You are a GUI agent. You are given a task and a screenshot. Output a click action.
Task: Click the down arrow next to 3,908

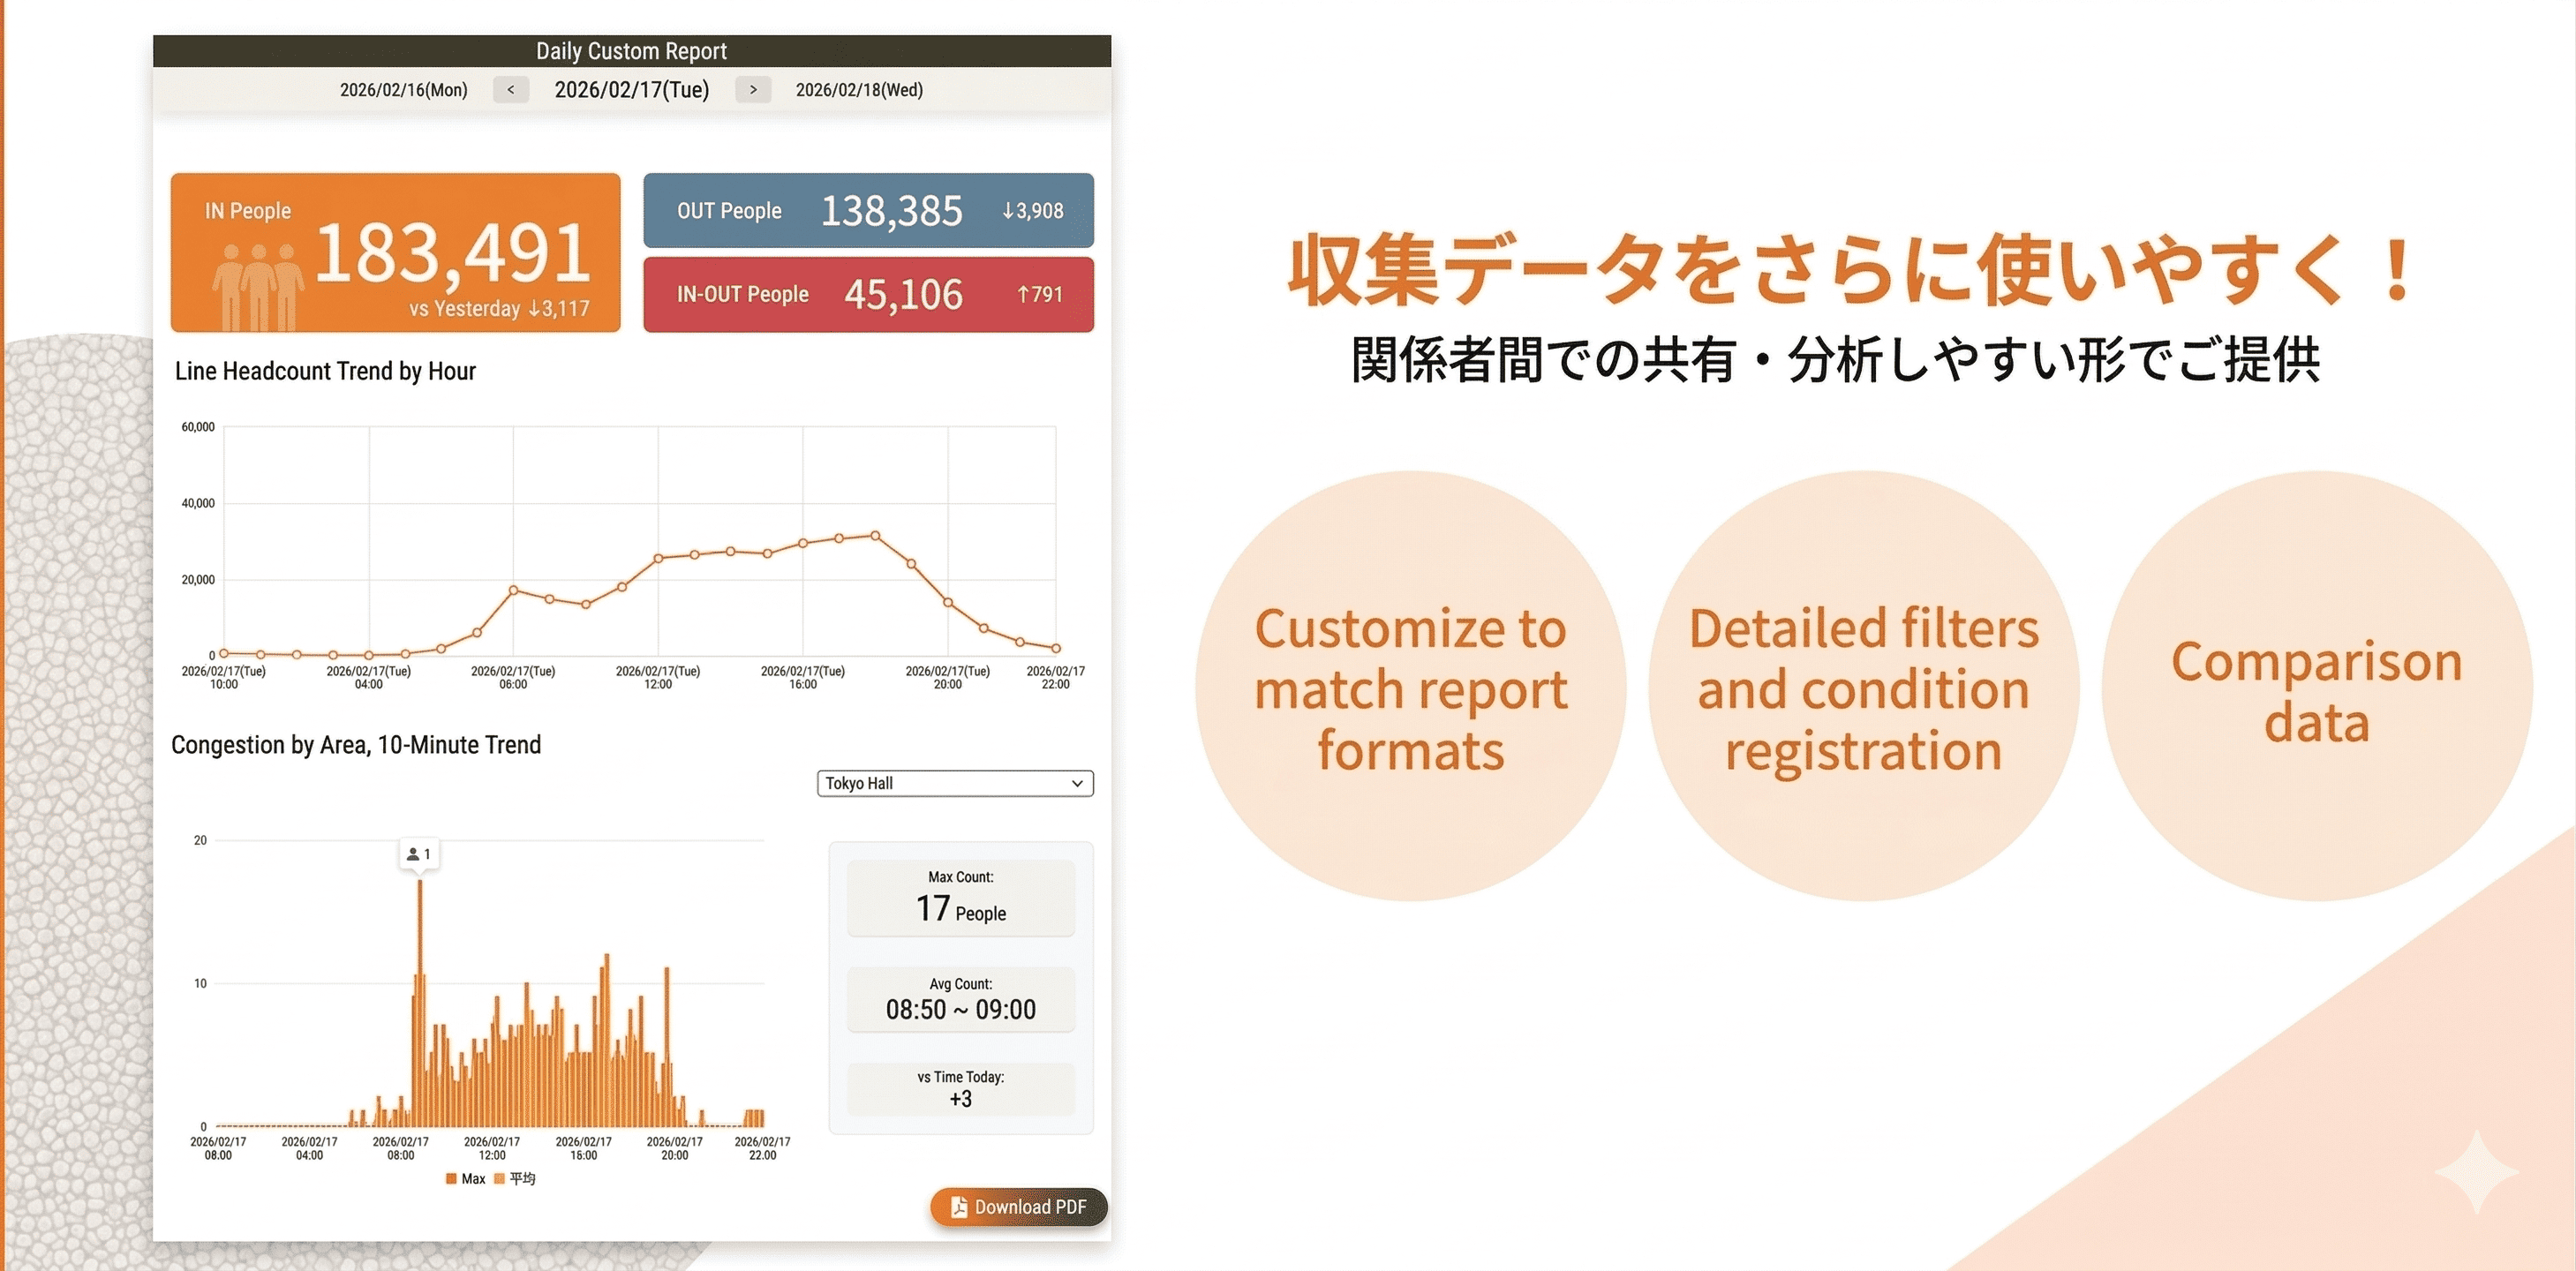point(1008,211)
